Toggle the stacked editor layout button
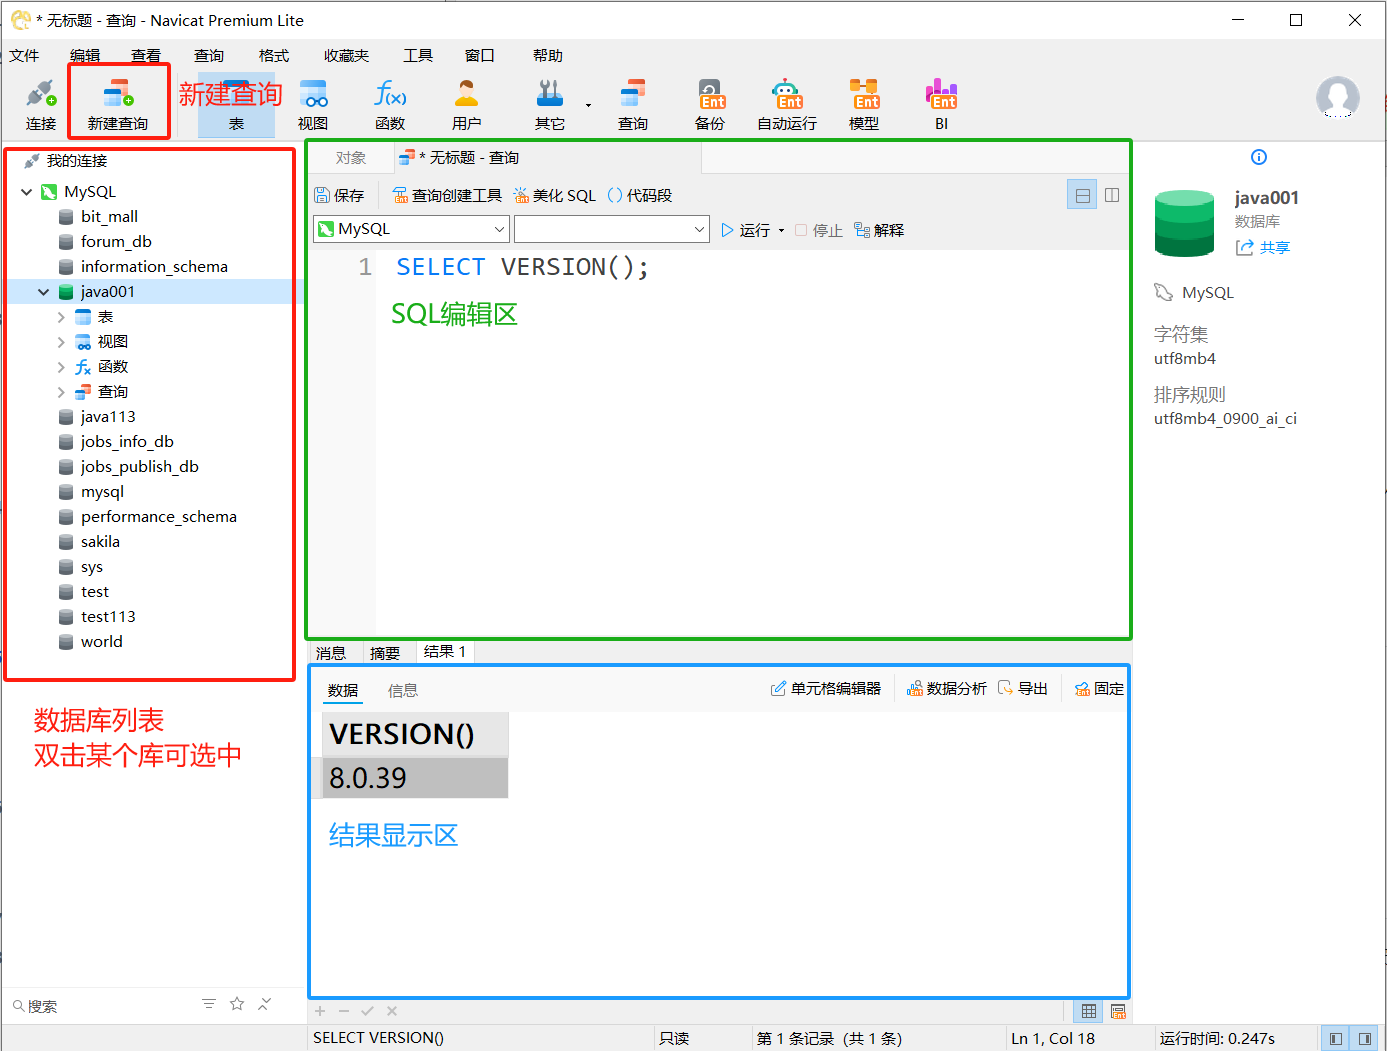The height and width of the screenshot is (1051, 1387). point(1082,195)
